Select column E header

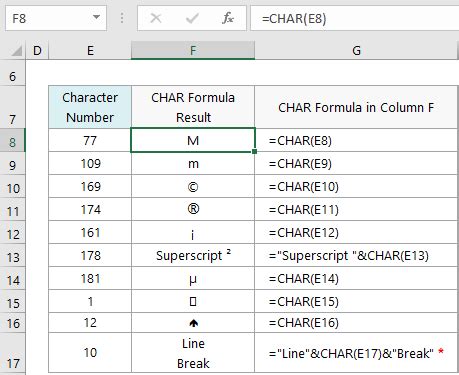pyautogui.click(x=90, y=51)
